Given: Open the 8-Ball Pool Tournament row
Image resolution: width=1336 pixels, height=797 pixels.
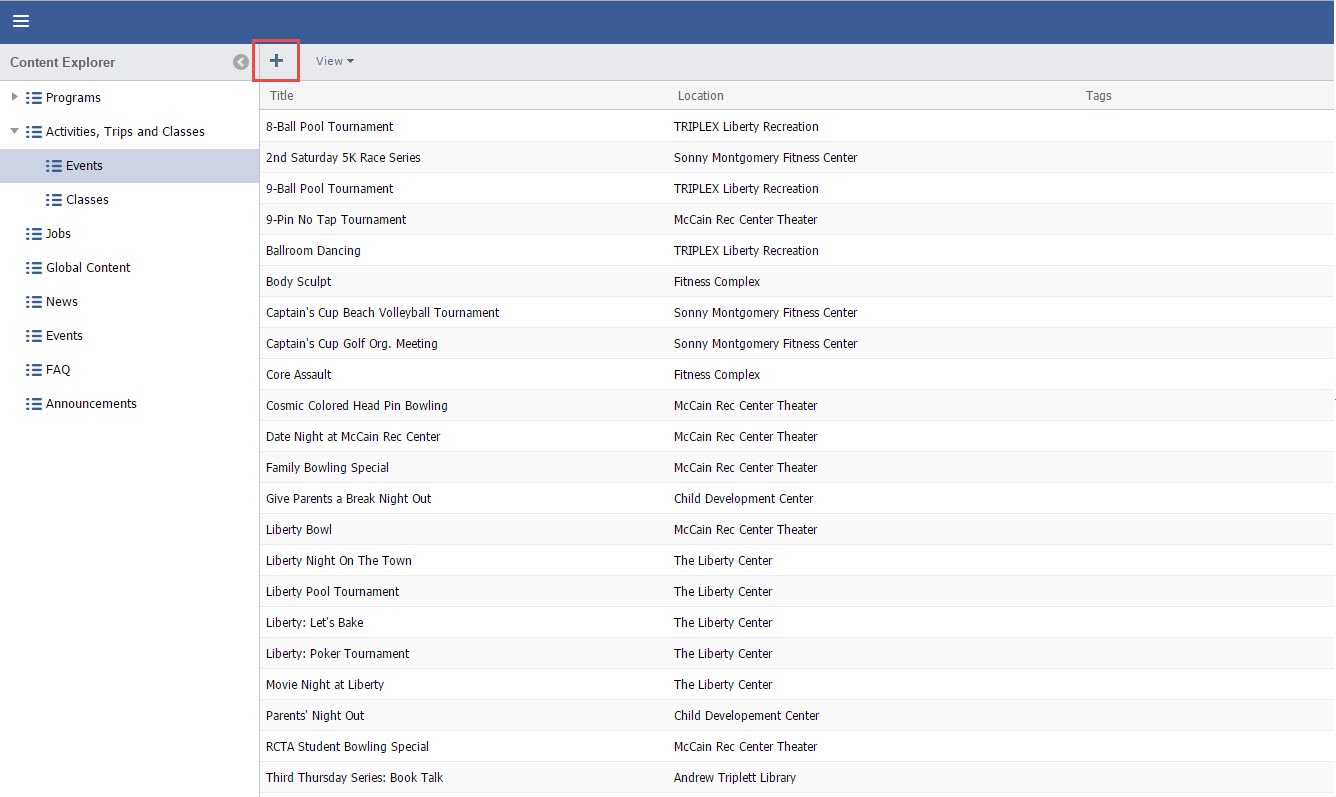Looking at the screenshot, I should click(330, 127).
